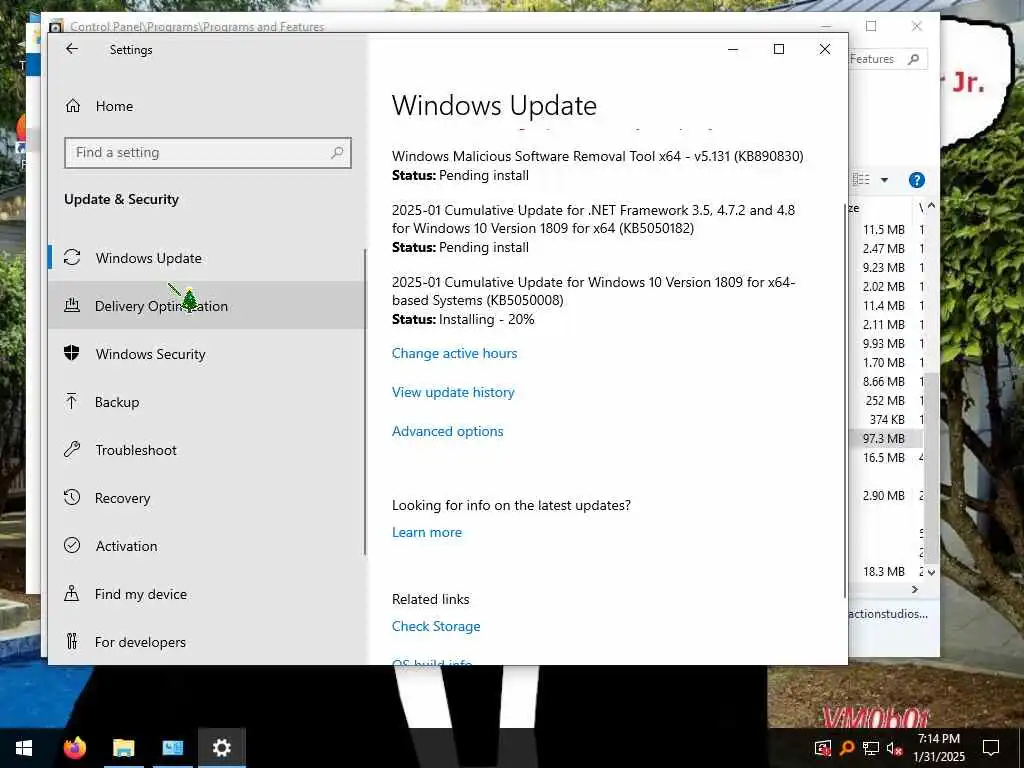Click the Learn more link
The height and width of the screenshot is (768, 1024).
click(x=426, y=532)
